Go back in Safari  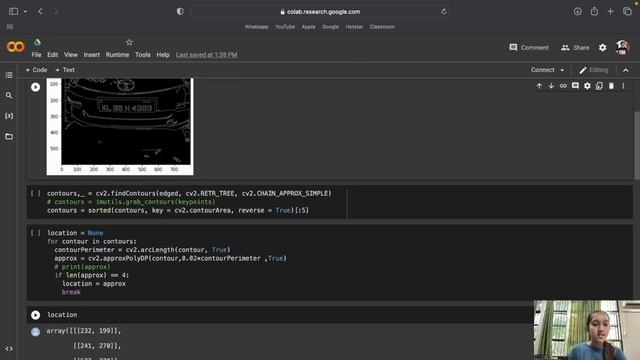pyautogui.click(x=40, y=11)
